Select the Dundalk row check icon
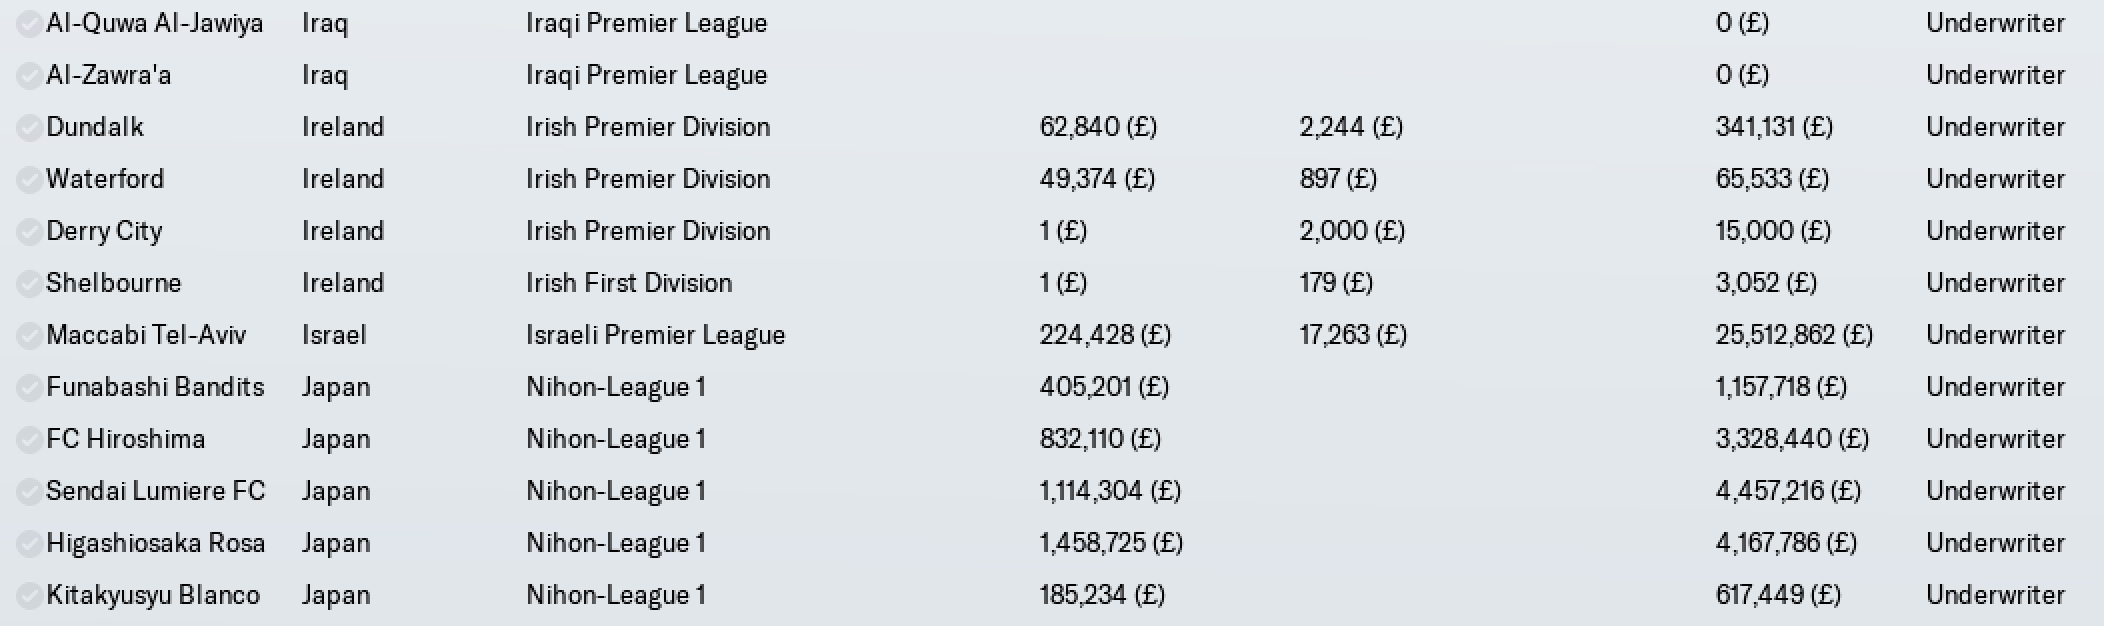The width and height of the screenshot is (2104, 626). point(29,127)
